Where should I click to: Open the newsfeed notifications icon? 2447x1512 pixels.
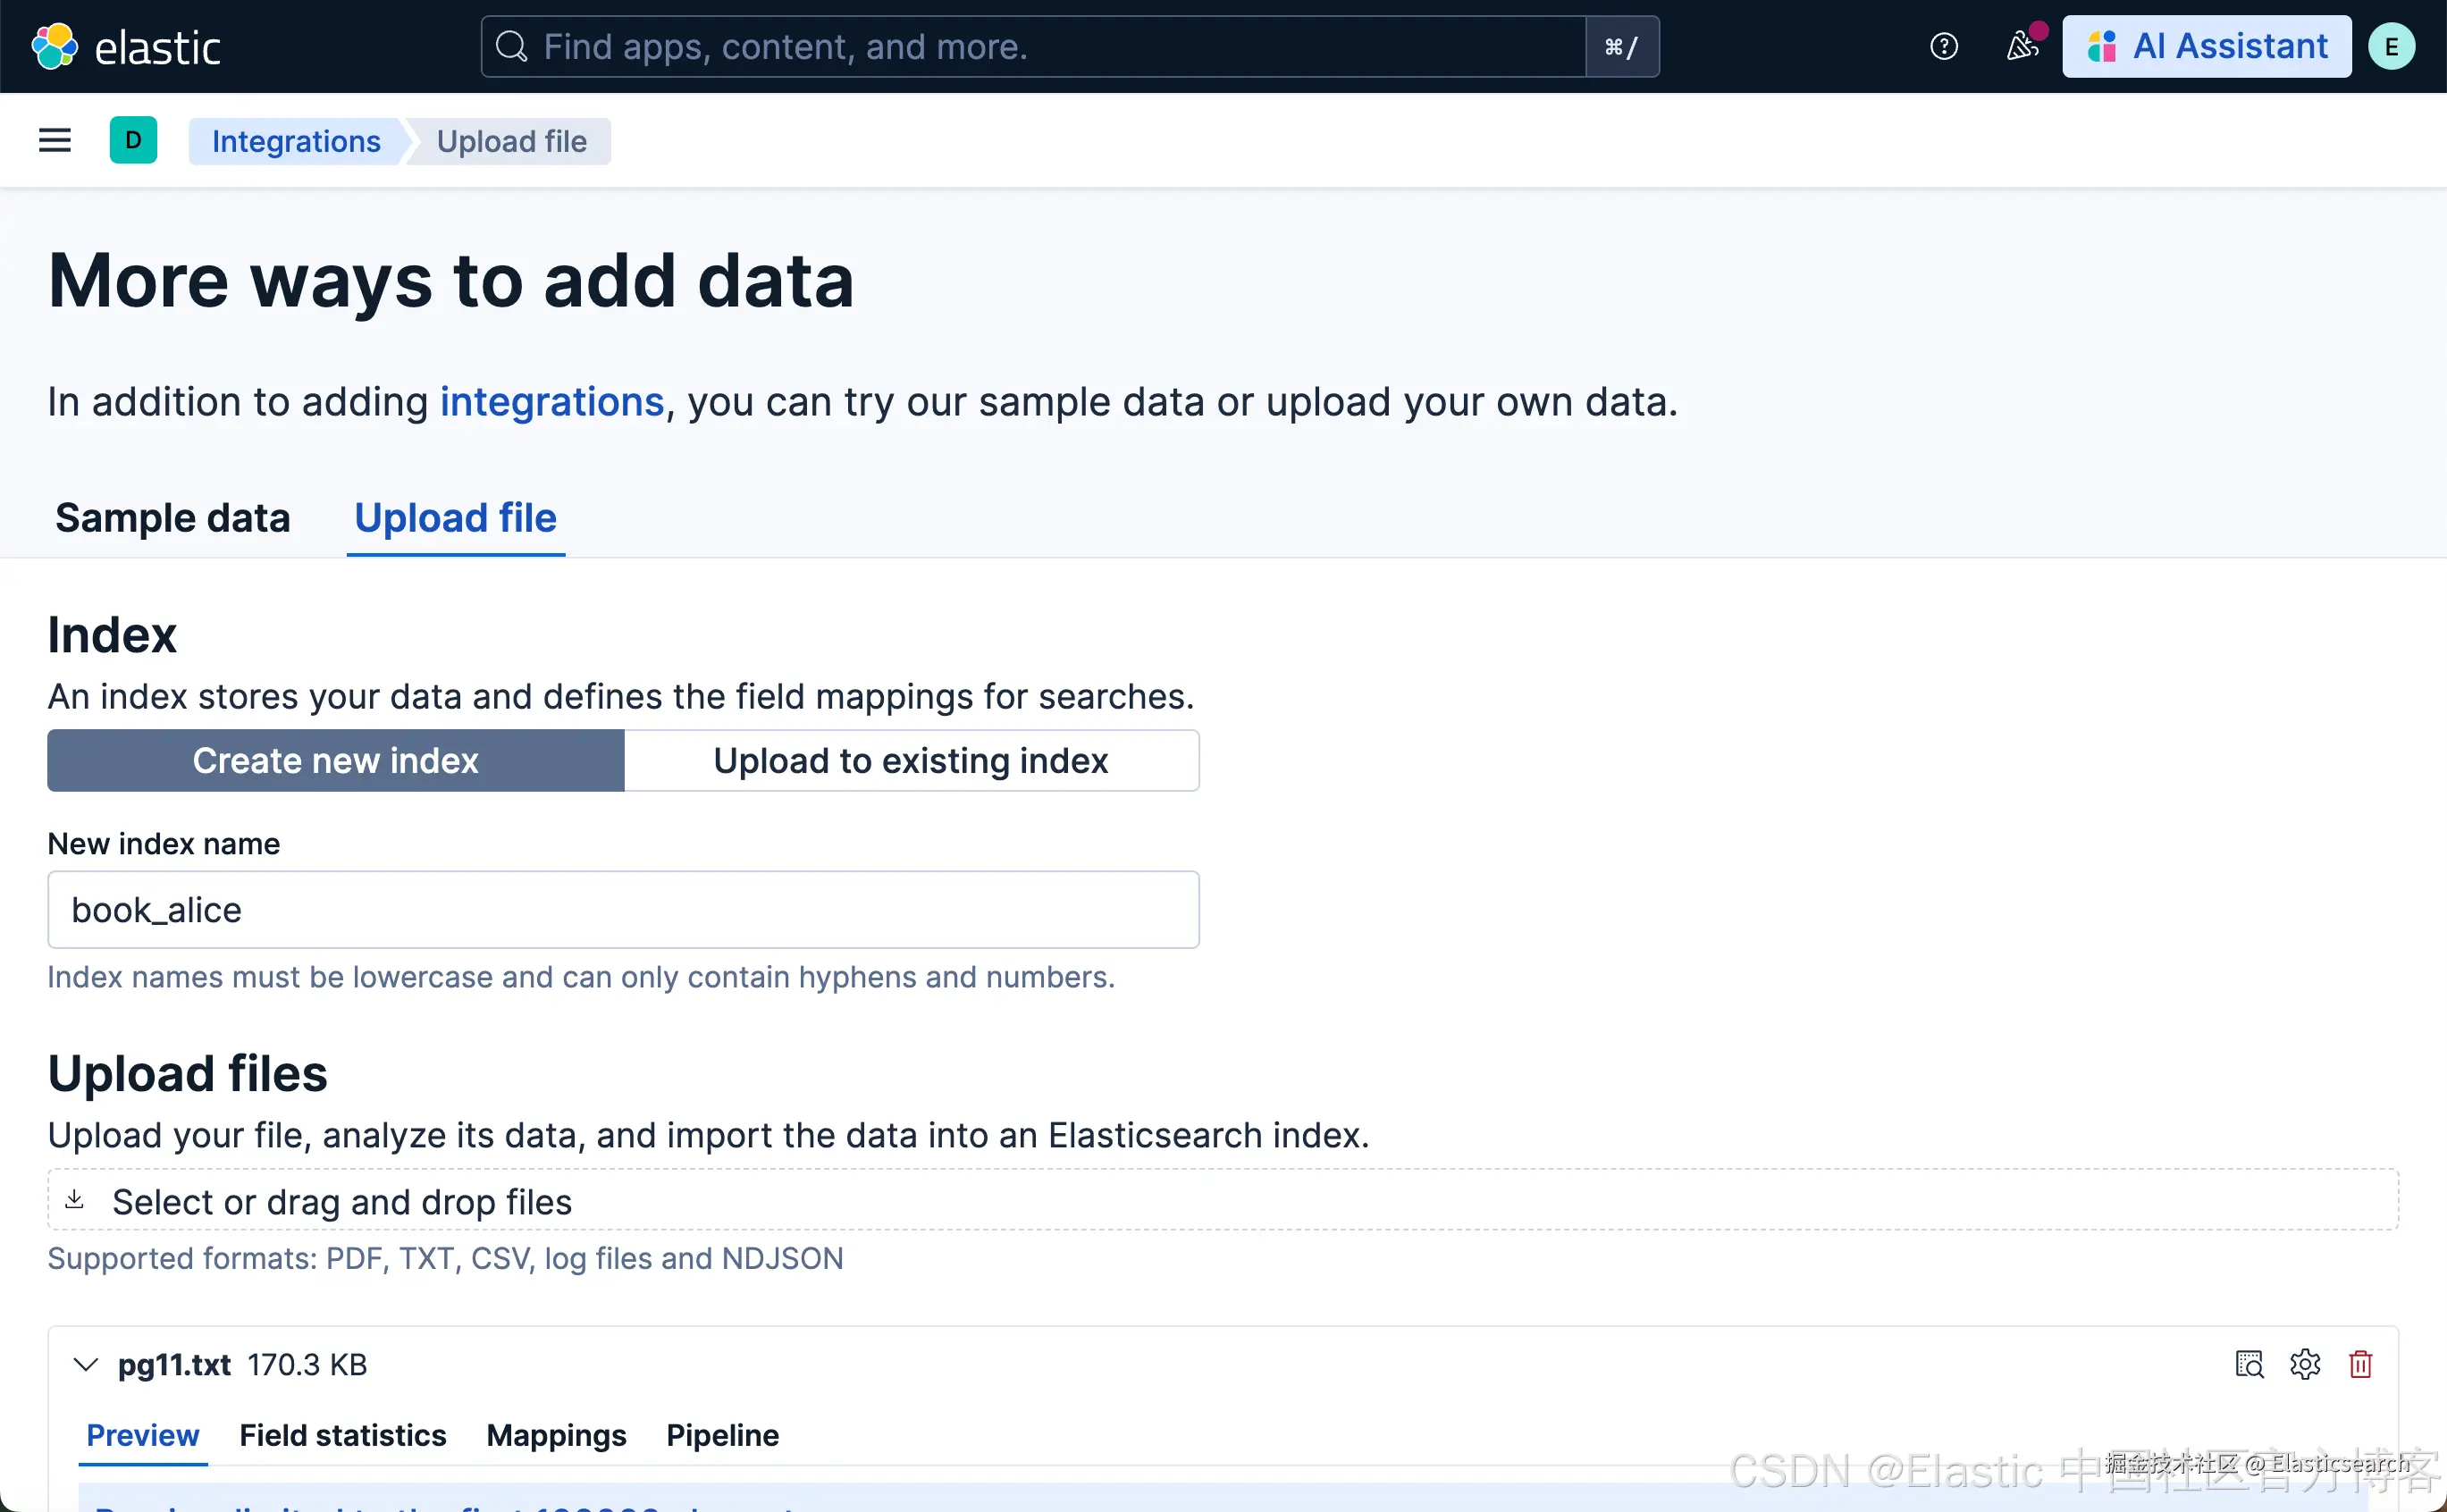[x=2022, y=46]
